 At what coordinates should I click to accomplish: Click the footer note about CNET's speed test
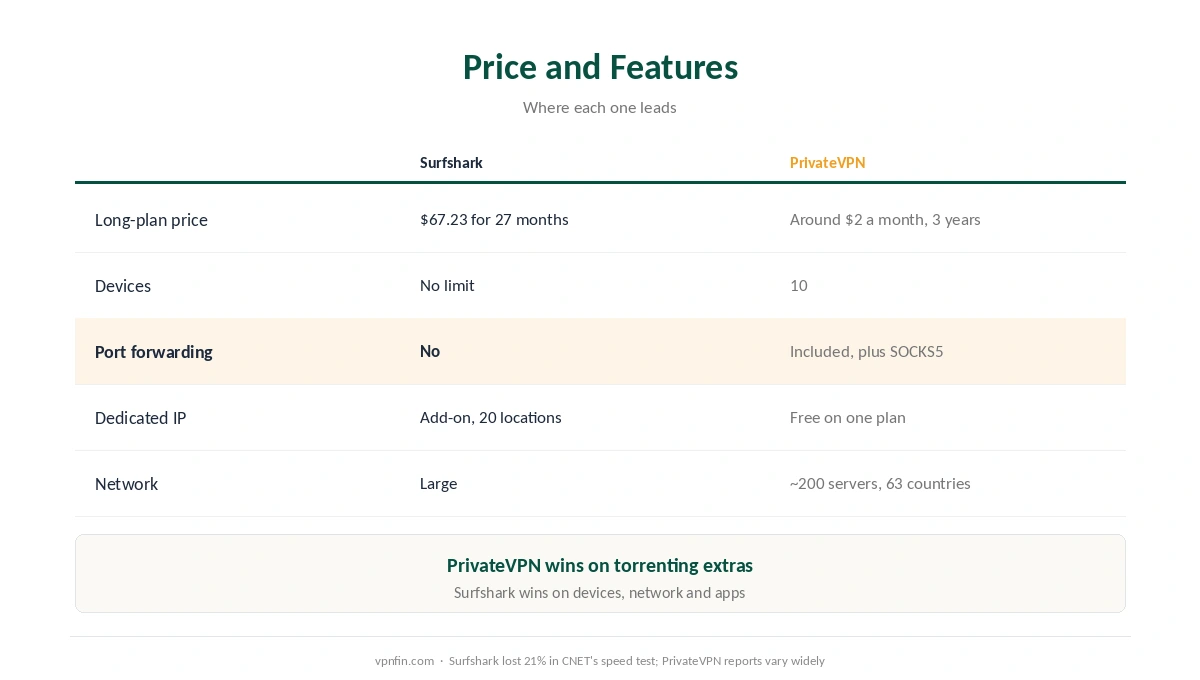pos(637,661)
